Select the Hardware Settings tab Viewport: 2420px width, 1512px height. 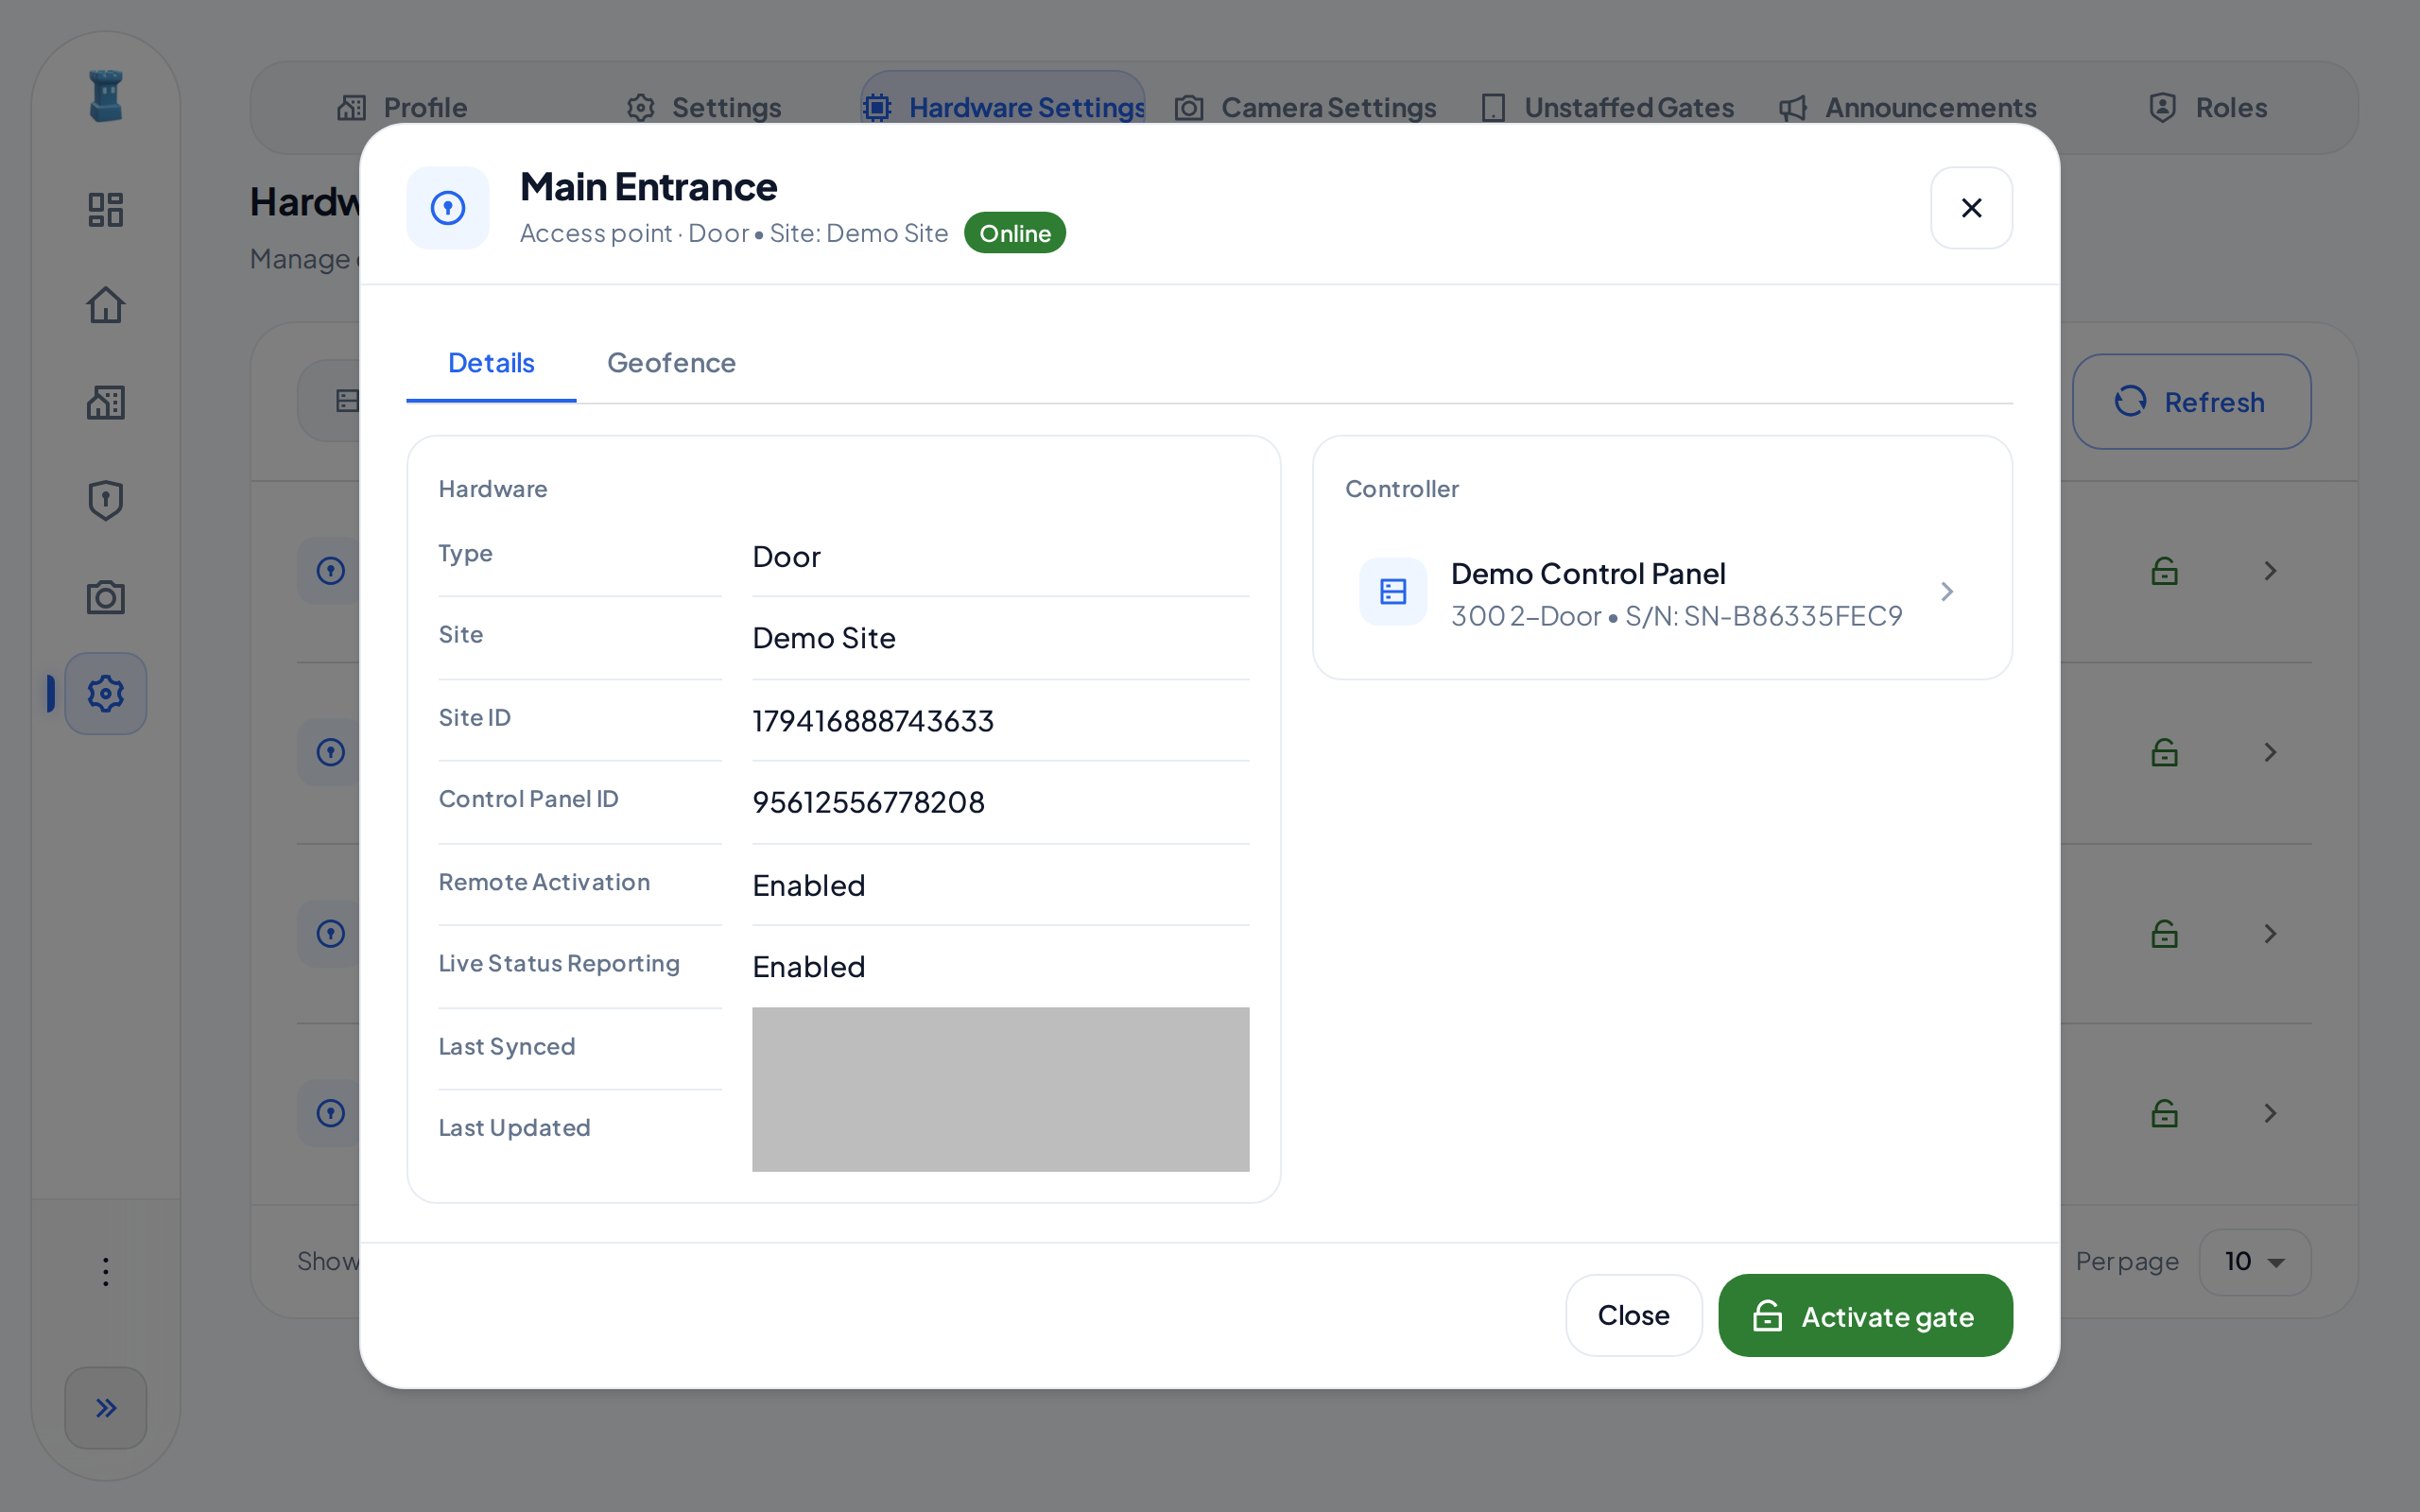pos(1003,108)
